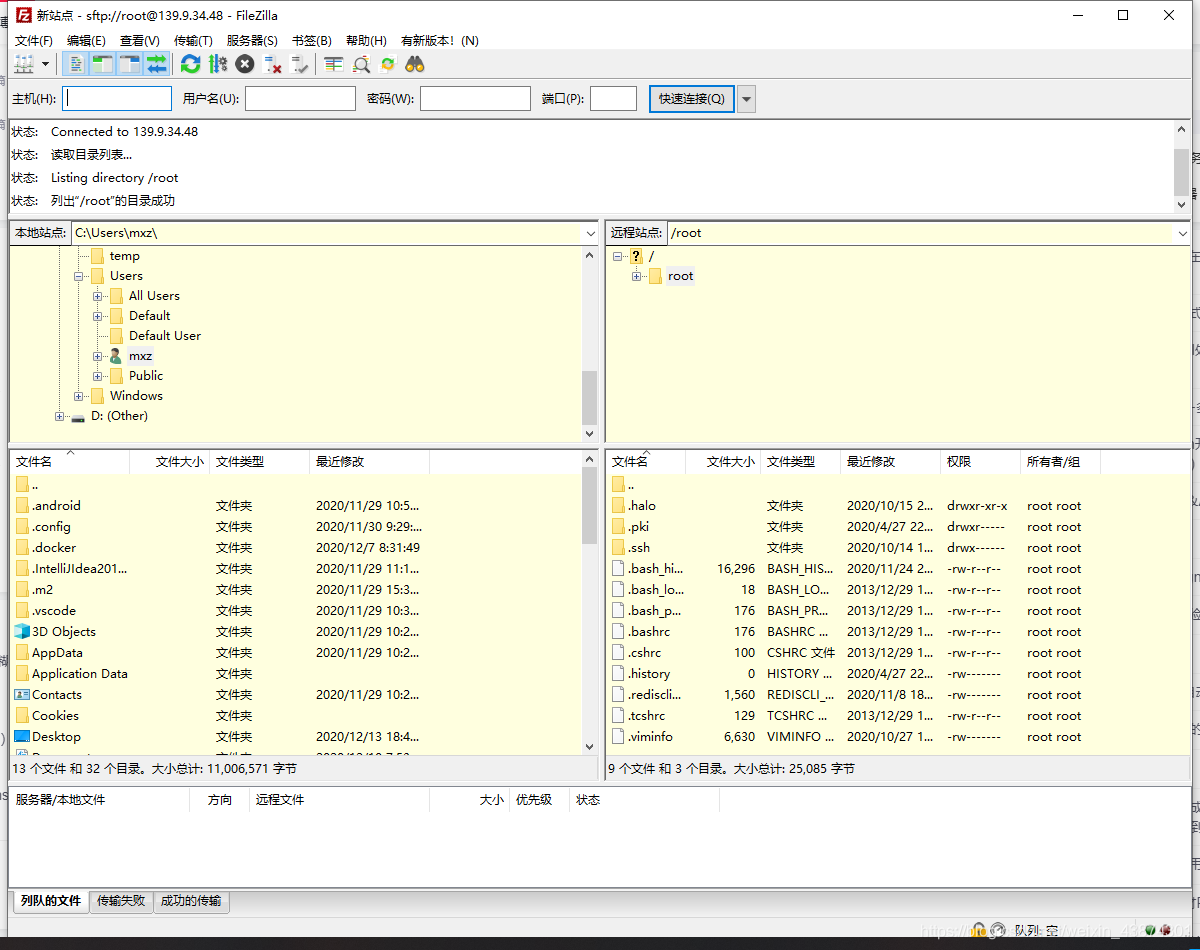Open the 查看(V) menu
Viewport: 1200px width, 950px height.
pos(140,41)
